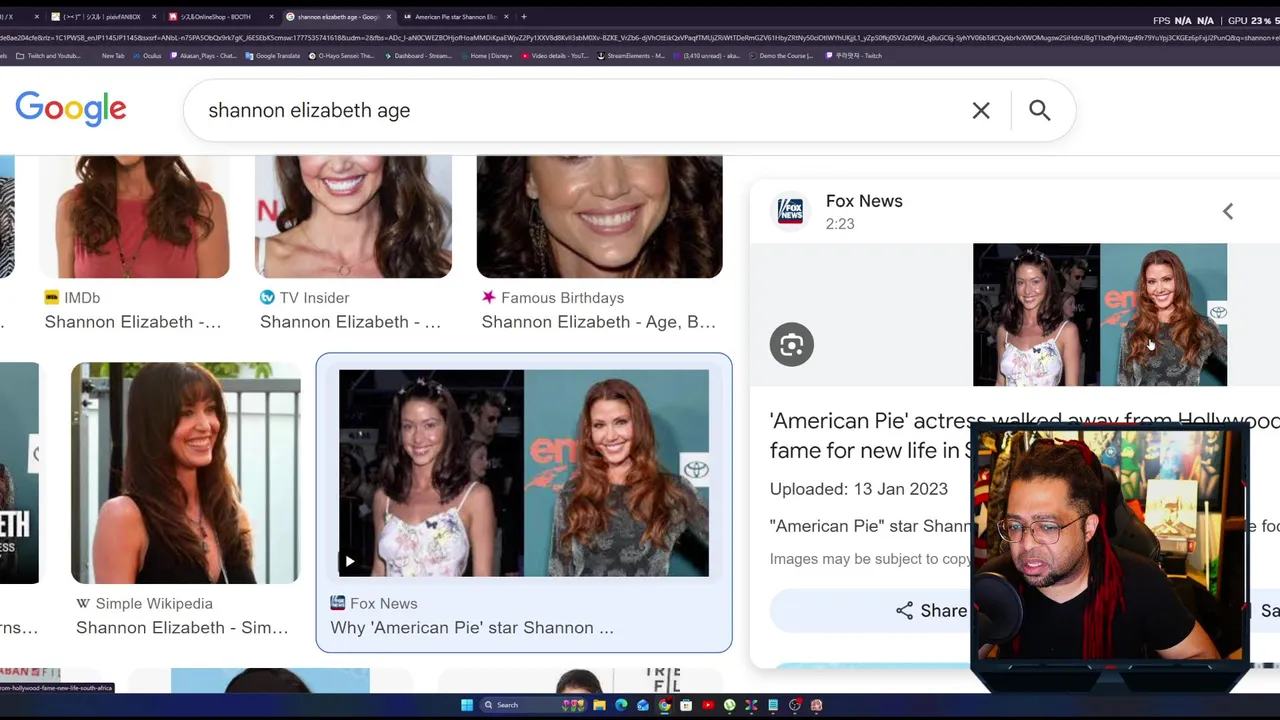The image size is (1280, 720).
Task: Open a new browser tab with plus
Action: point(524,17)
